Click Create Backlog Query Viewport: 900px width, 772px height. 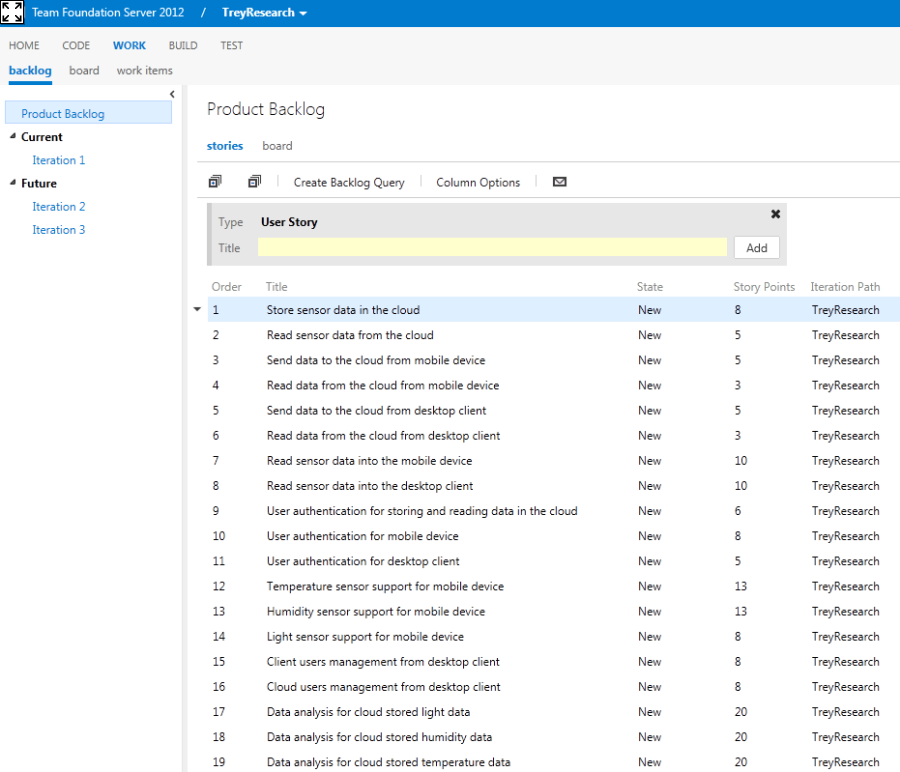click(x=348, y=183)
